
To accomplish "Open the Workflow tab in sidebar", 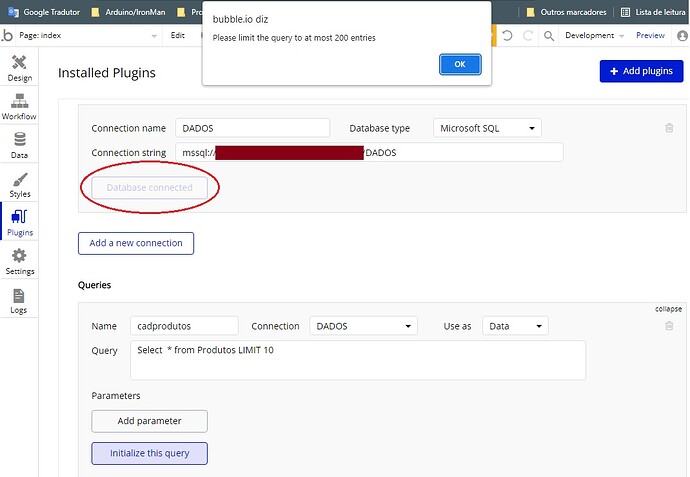I will point(19,107).
